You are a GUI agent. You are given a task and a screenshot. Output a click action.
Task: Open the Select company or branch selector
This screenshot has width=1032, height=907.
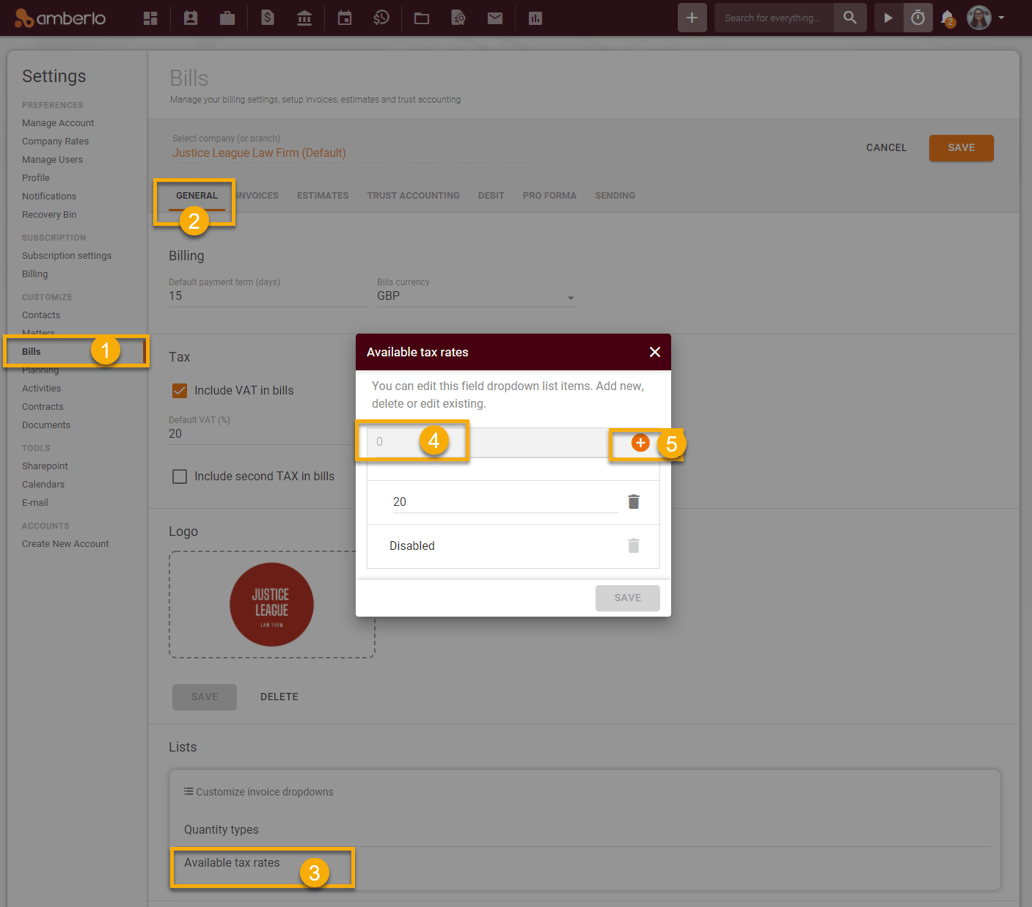pyautogui.click(x=348, y=153)
